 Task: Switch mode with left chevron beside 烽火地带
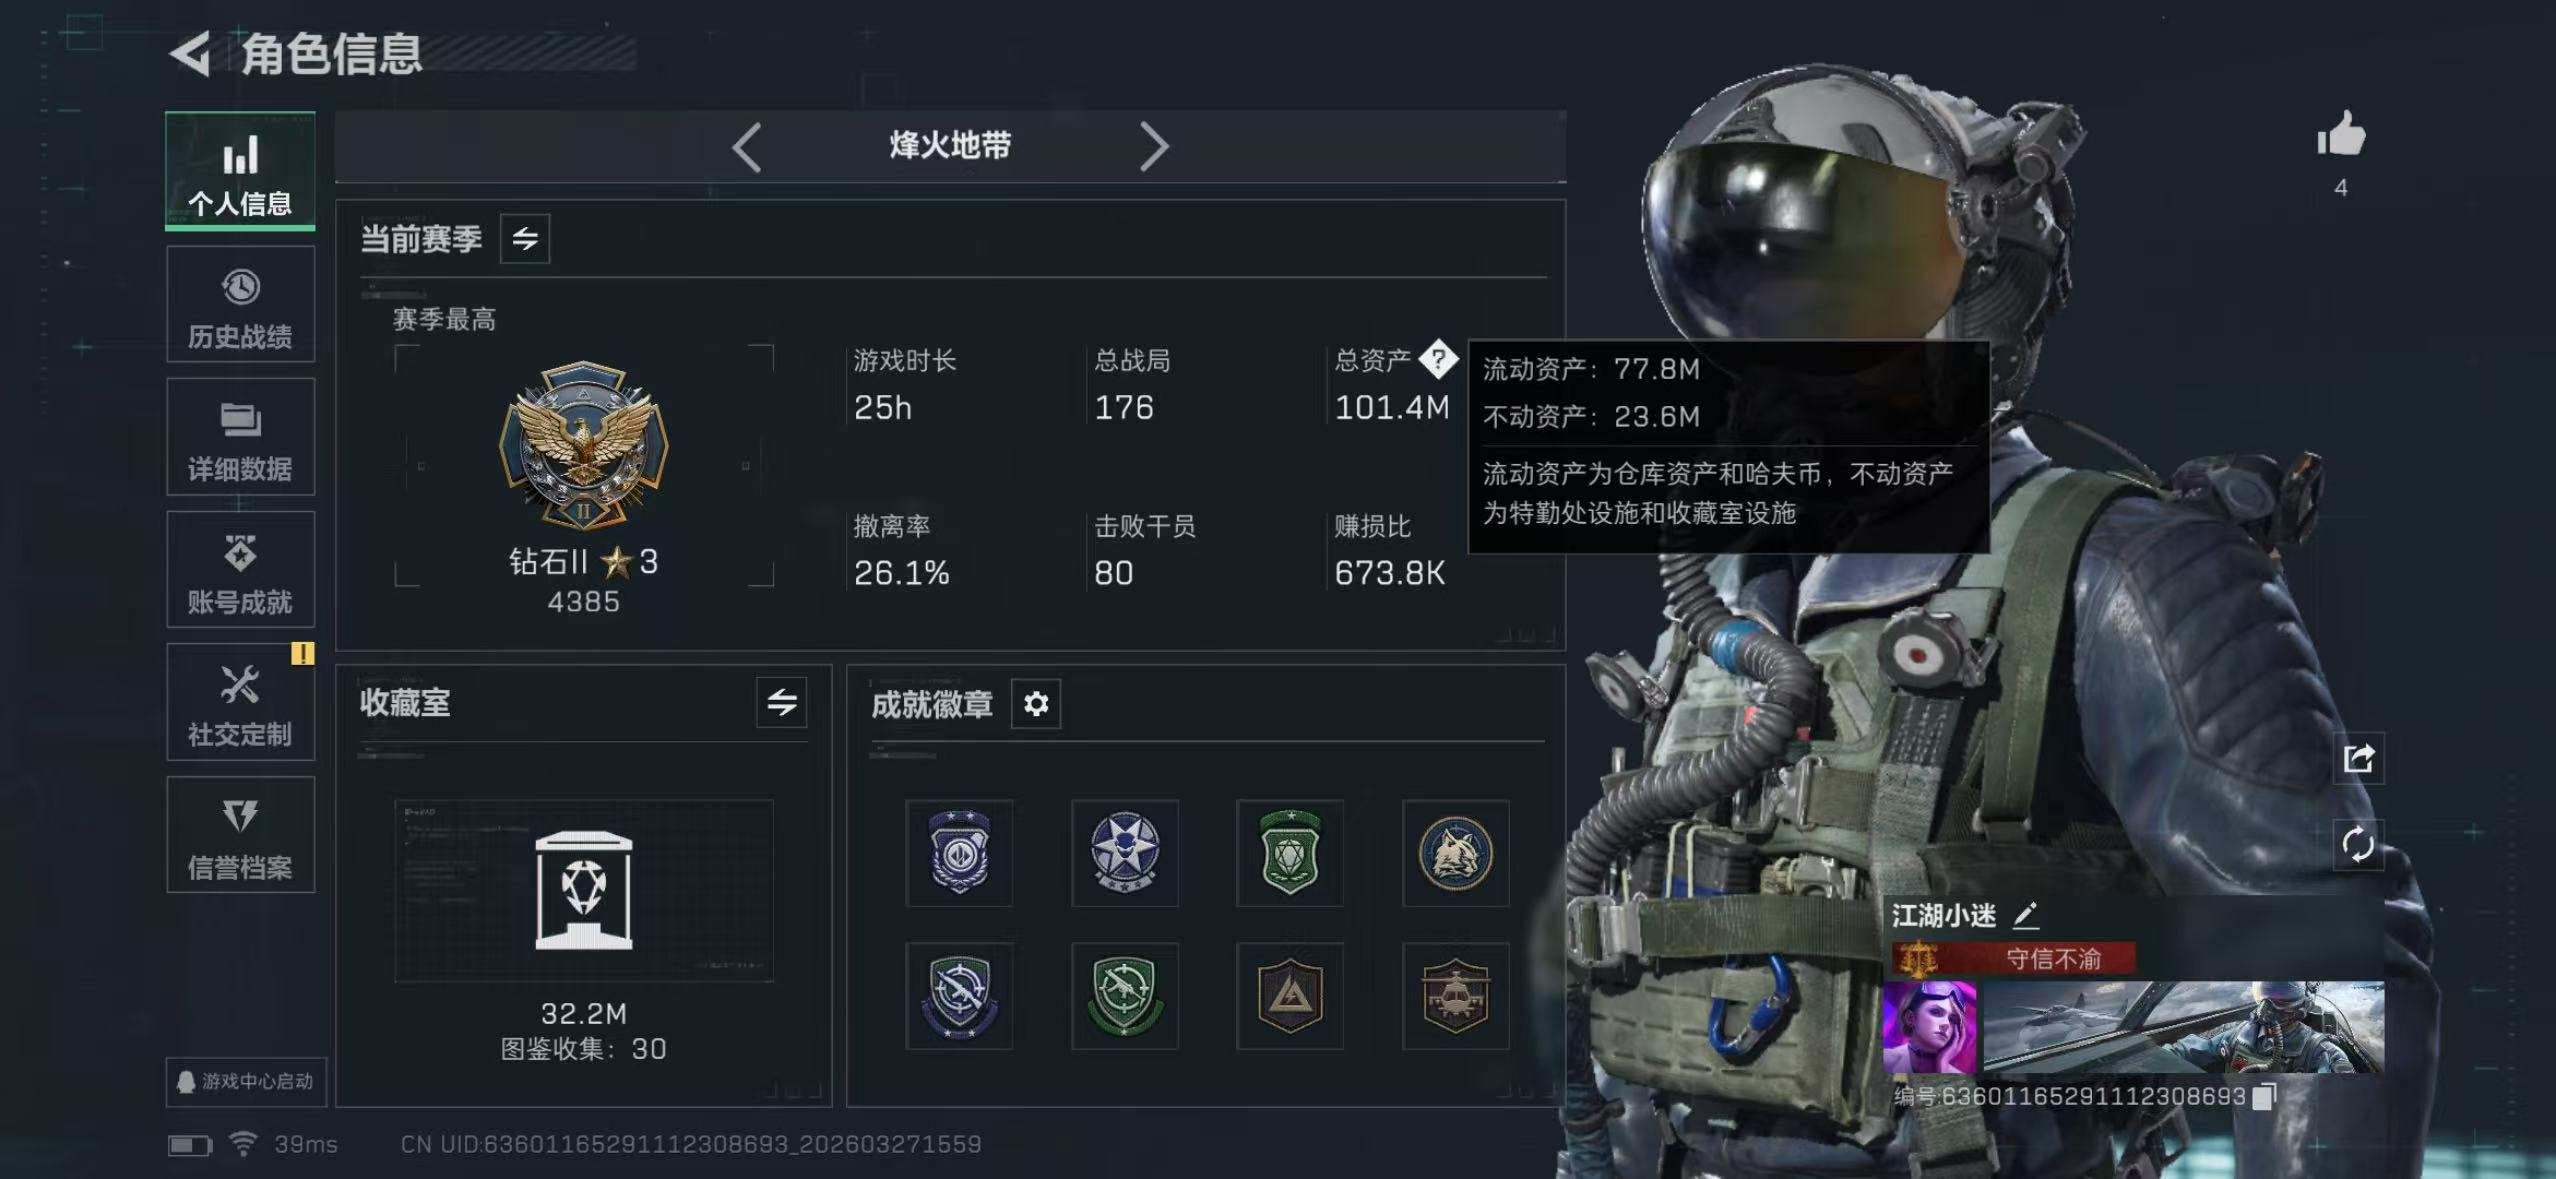[747, 147]
